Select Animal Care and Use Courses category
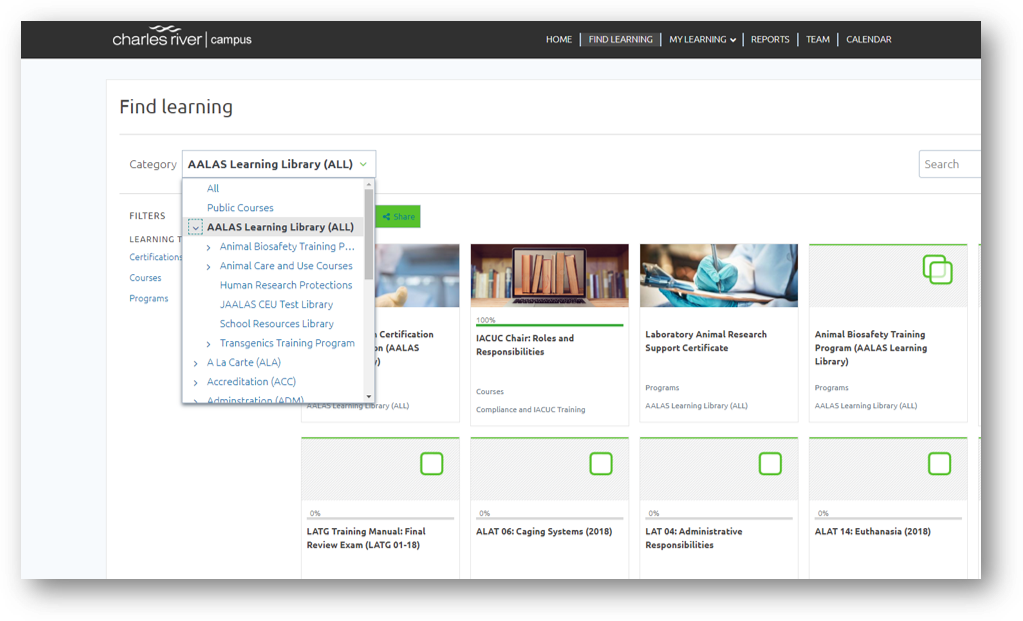1023x621 pixels. [286, 266]
